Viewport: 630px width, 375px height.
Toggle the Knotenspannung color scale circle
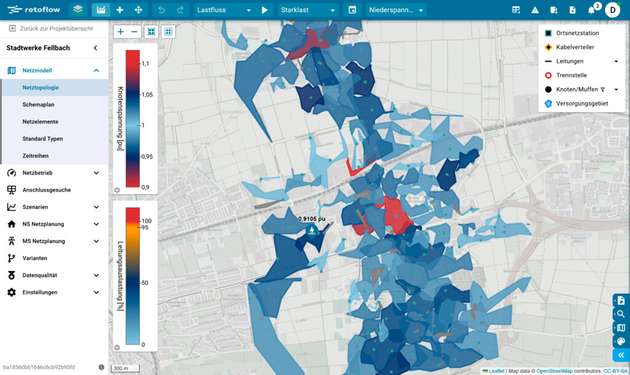click(117, 190)
